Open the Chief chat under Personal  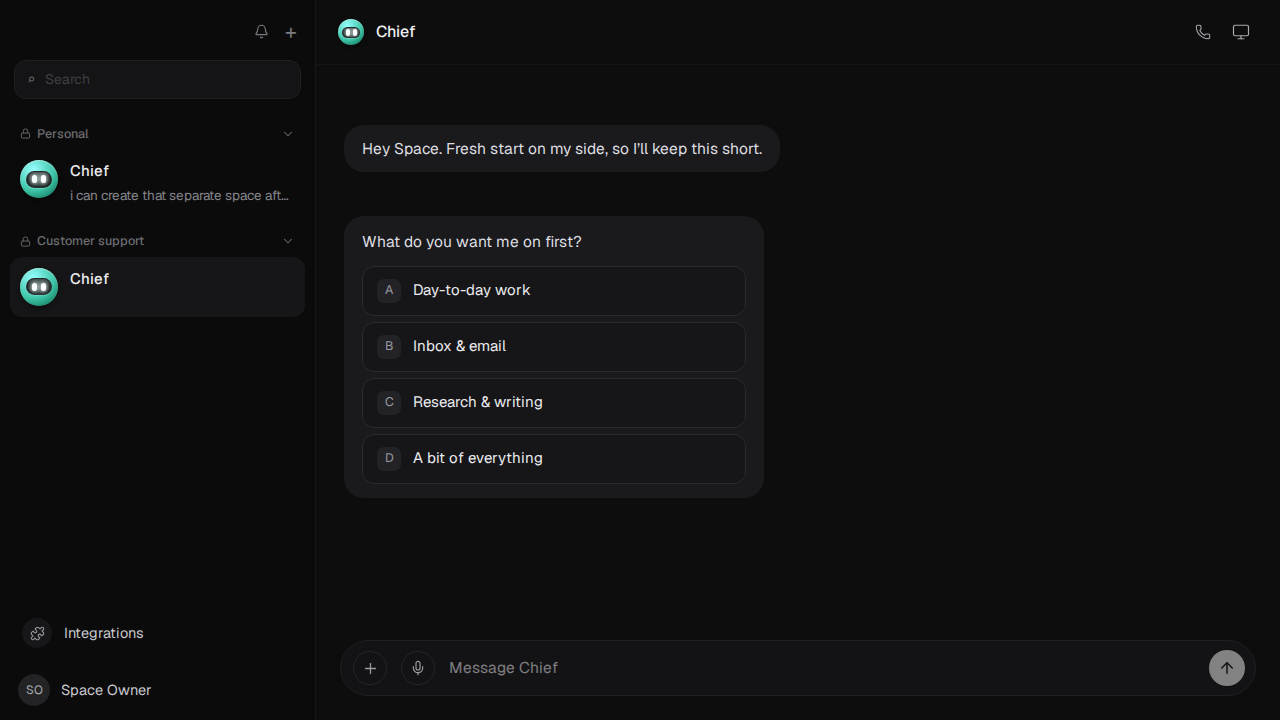point(157,181)
